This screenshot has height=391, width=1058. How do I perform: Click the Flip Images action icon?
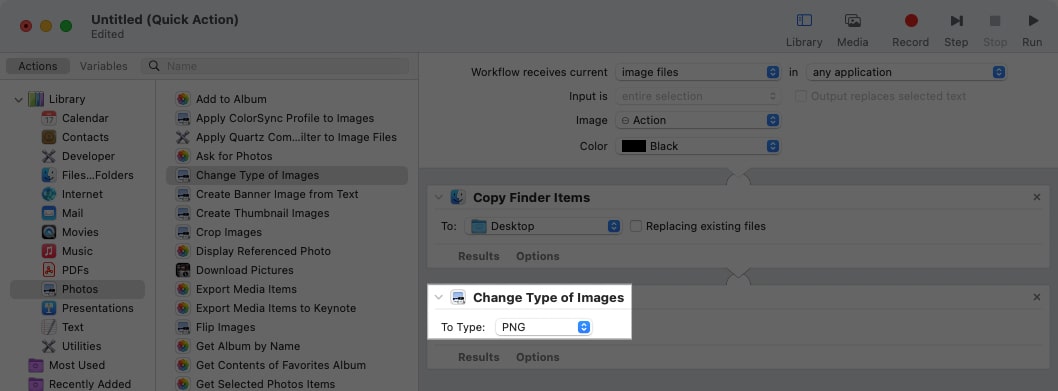[x=183, y=327]
